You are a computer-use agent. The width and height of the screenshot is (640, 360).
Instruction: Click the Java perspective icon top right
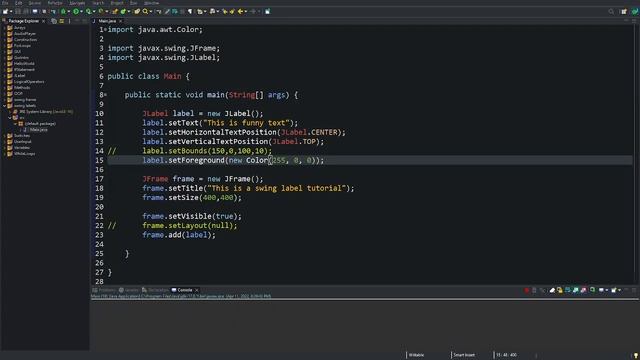pyautogui.click(x=635, y=11)
